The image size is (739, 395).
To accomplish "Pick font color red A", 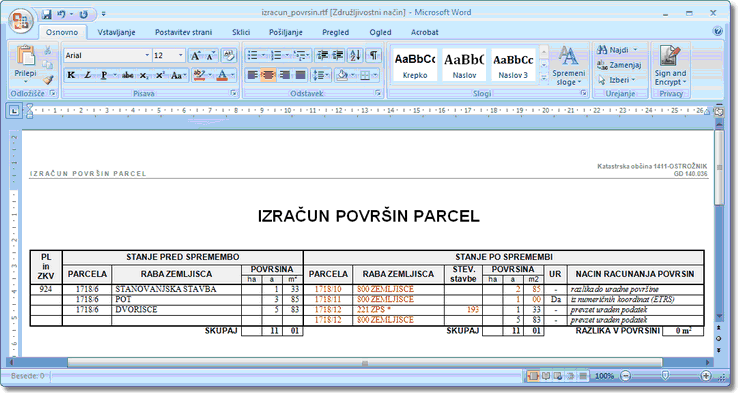I will pos(222,75).
